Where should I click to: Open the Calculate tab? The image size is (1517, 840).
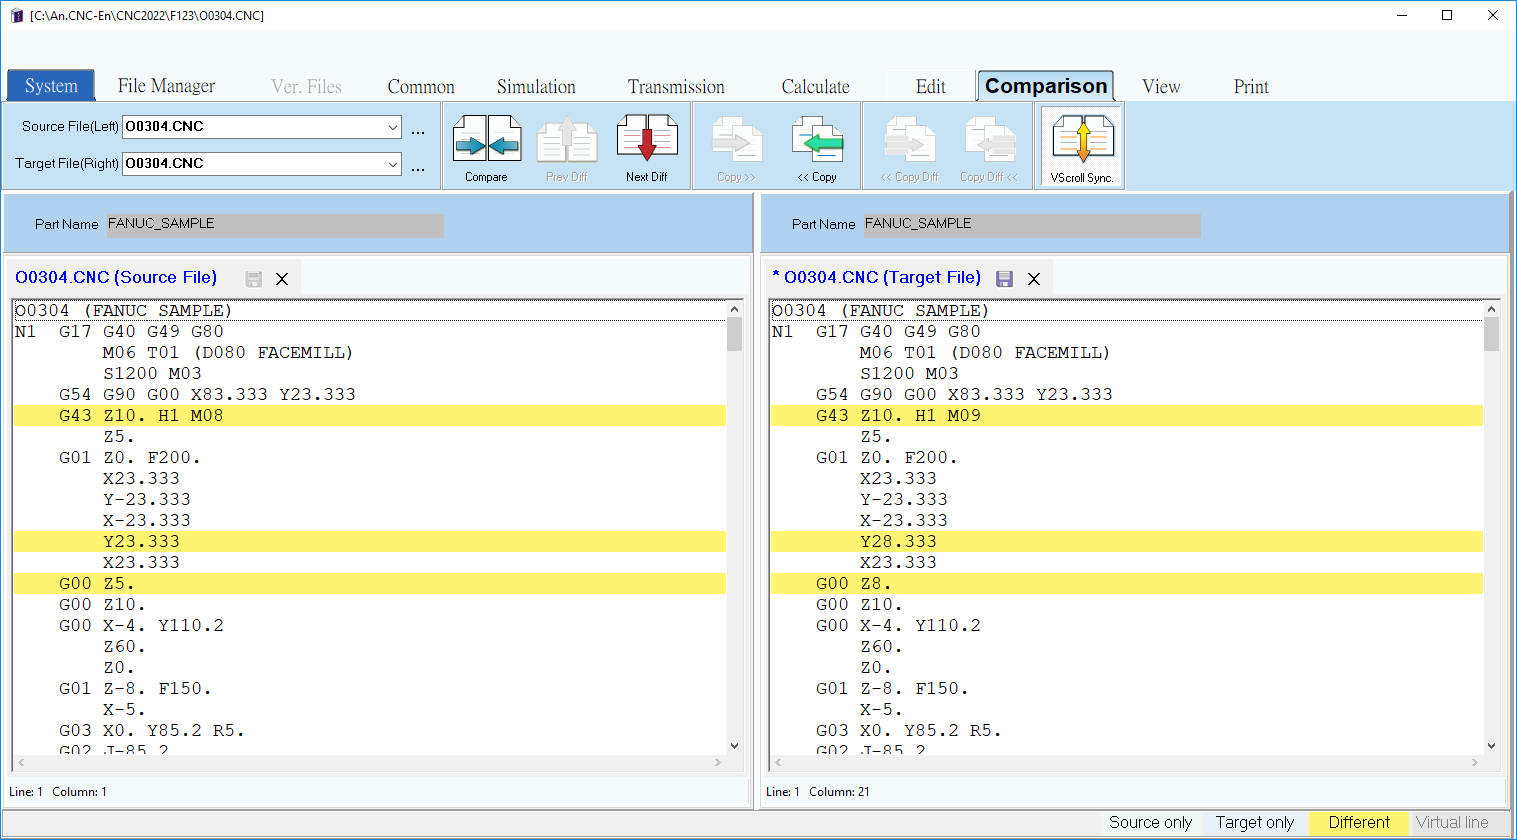coord(815,87)
